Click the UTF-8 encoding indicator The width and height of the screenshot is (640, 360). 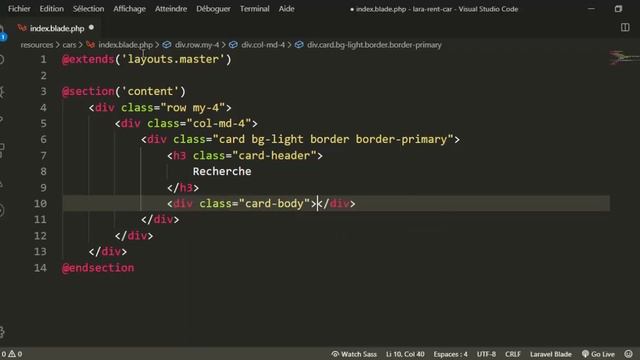click(486, 354)
